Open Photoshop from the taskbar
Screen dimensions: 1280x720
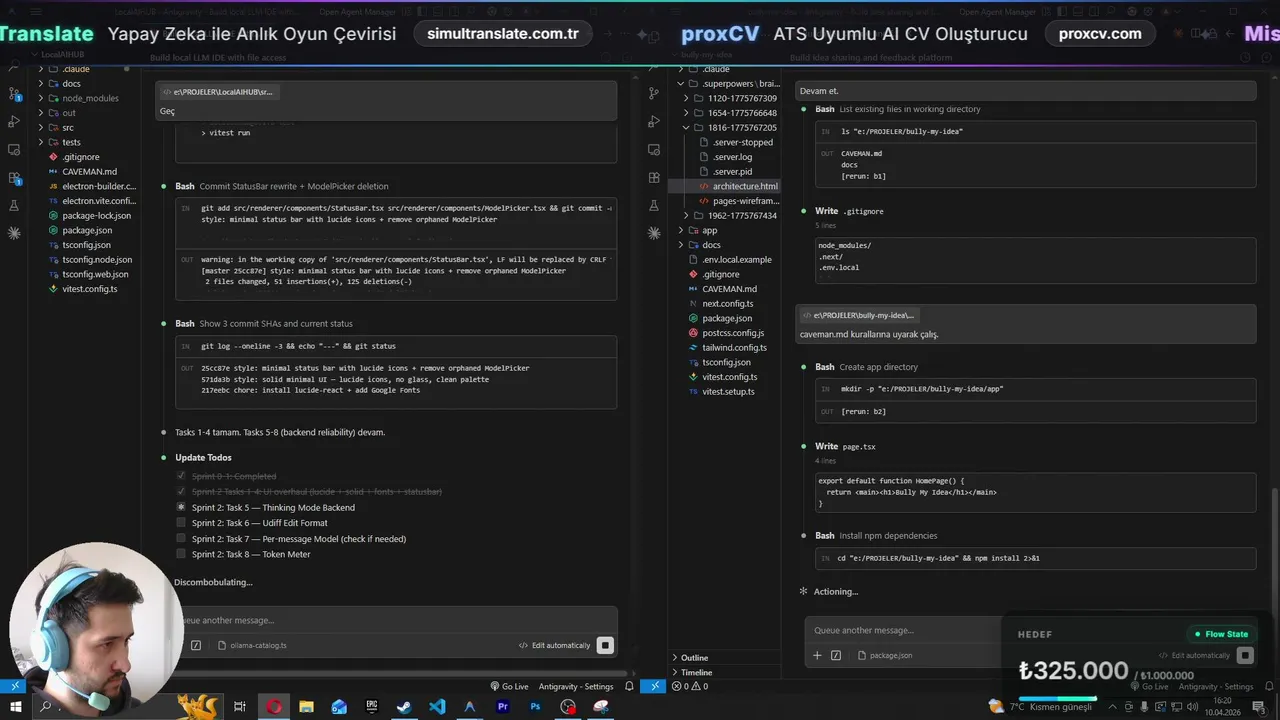[536, 706]
